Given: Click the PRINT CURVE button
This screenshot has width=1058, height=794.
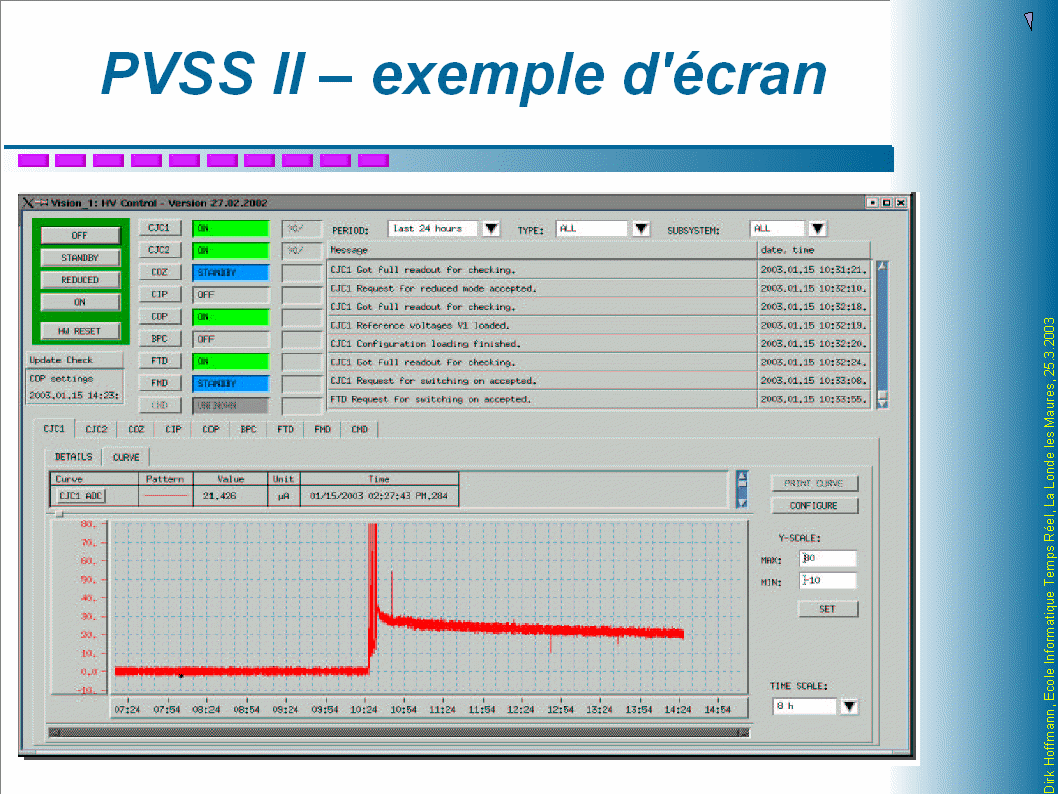Looking at the screenshot, I should (x=814, y=483).
